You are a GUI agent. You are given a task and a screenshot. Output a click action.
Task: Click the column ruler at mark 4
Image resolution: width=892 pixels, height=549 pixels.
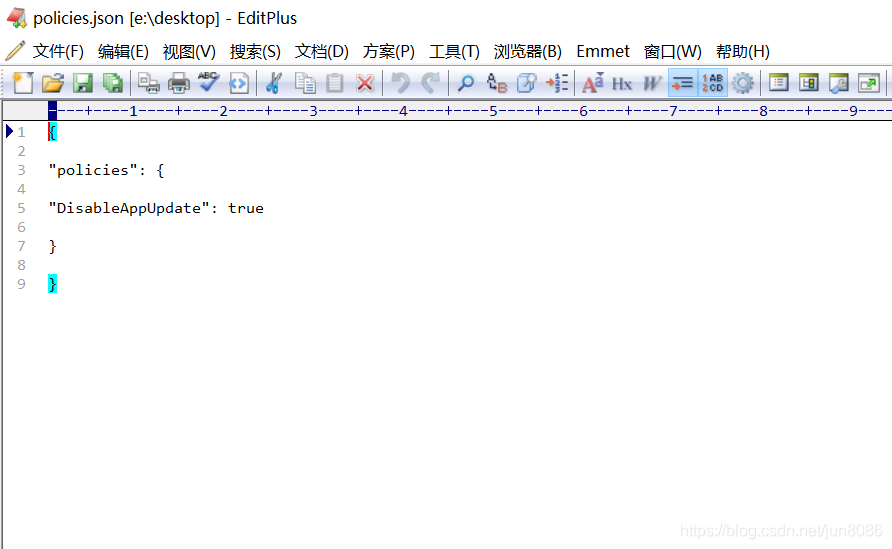tap(403, 110)
